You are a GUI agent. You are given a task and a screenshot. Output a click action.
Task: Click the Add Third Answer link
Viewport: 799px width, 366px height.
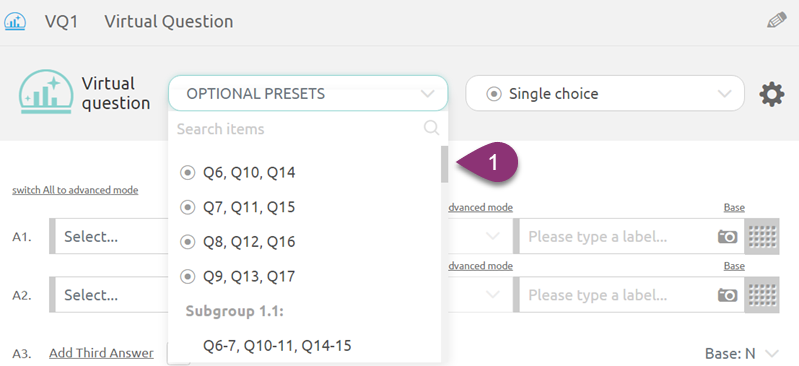click(x=101, y=353)
